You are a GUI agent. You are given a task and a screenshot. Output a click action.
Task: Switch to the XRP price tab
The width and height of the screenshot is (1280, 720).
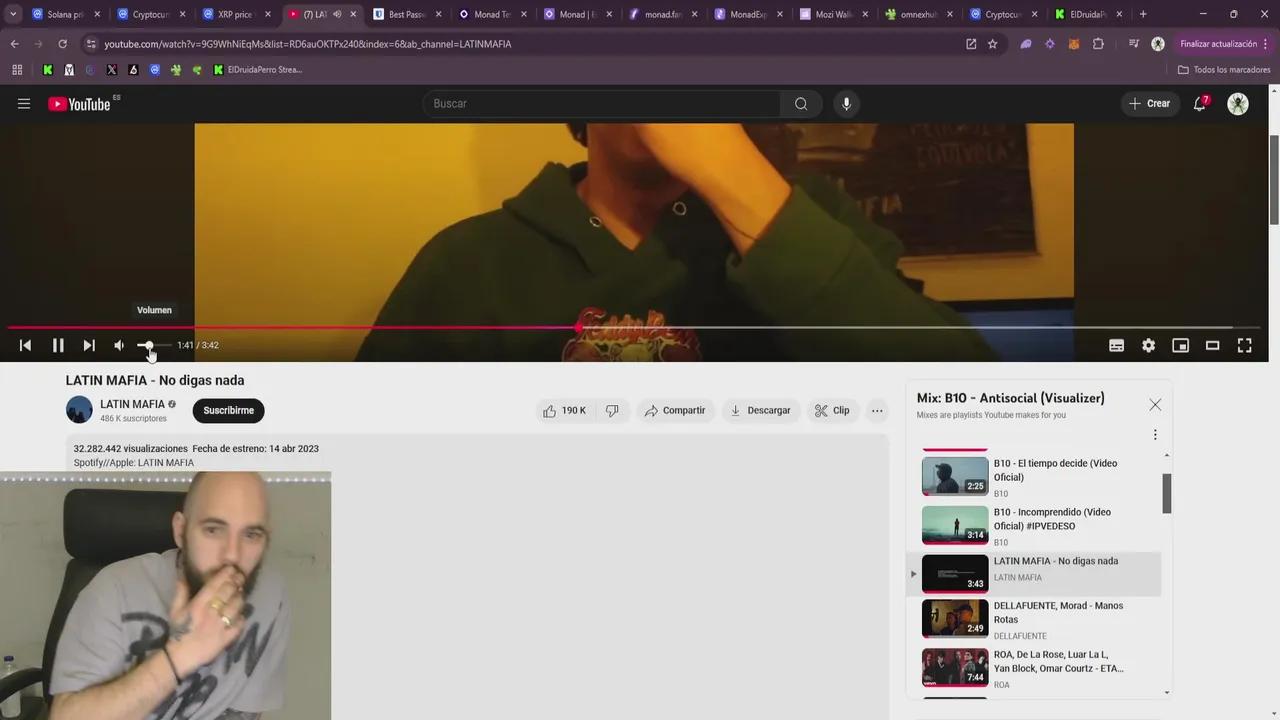[236, 14]
